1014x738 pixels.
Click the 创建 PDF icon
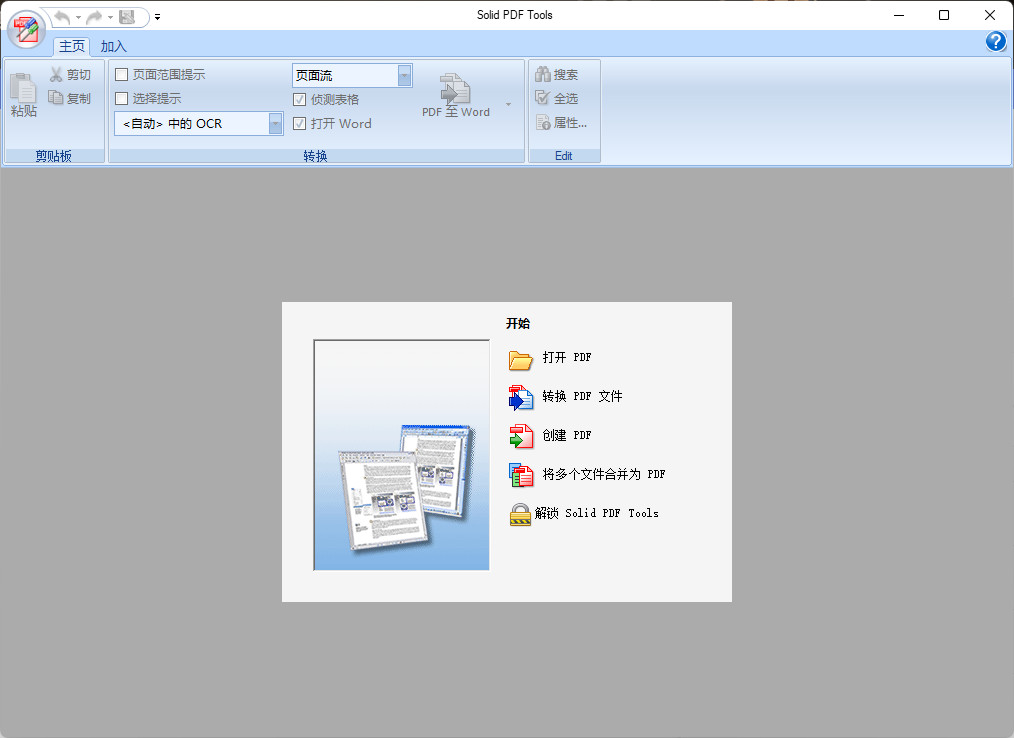tap(521, 437)
